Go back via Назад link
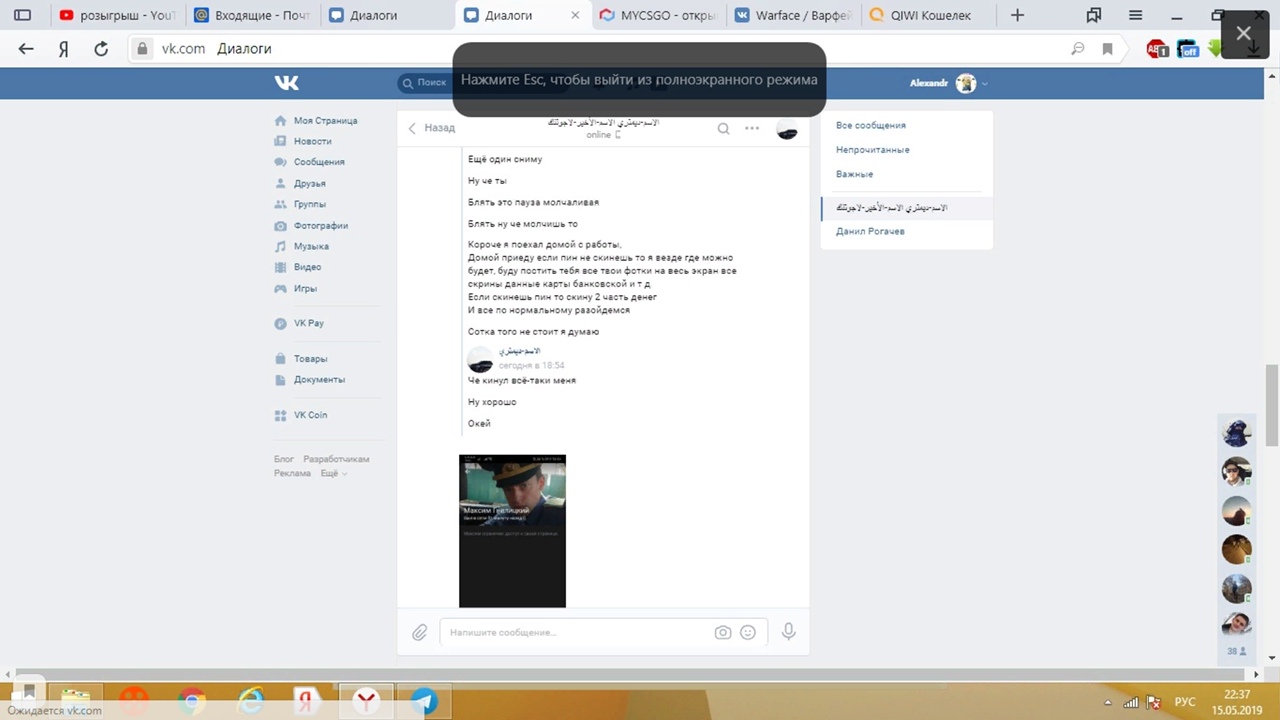The image size is (1280, 720). (431, 128)
